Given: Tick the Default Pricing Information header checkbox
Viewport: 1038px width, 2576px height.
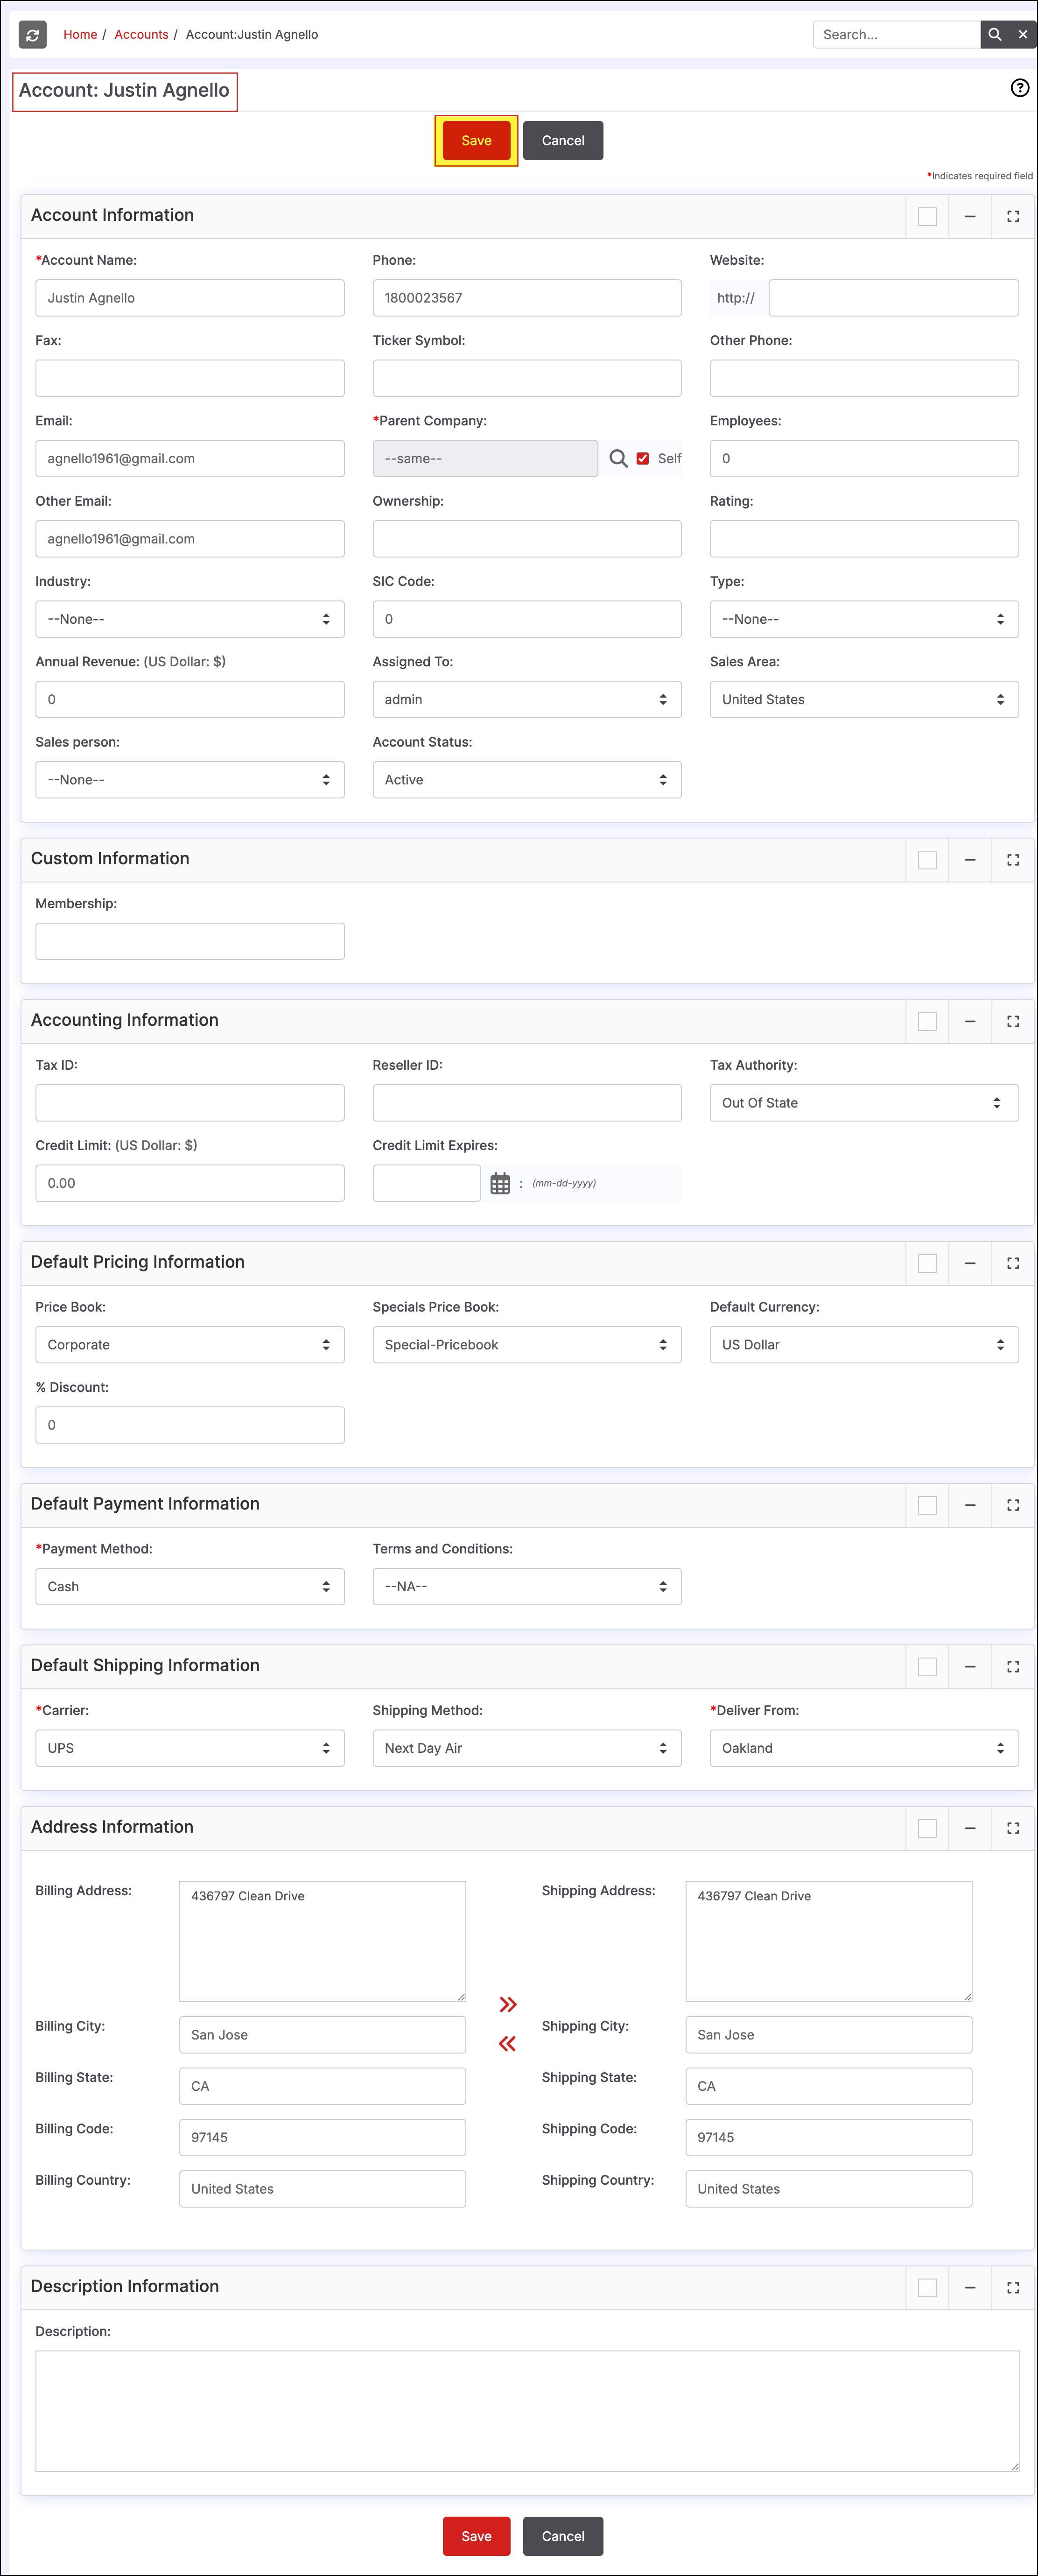Looking at the screenshot, I should [927, 1263].
